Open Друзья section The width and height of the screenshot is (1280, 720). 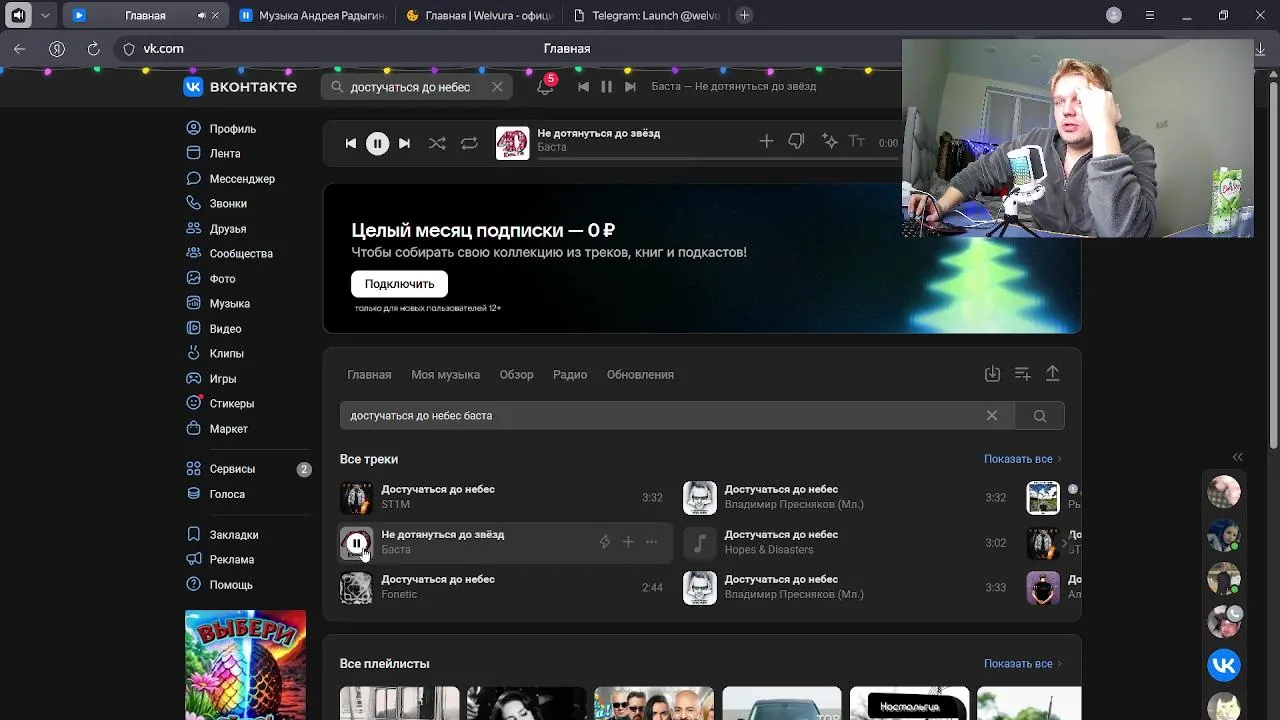click(x=216, y=229)
